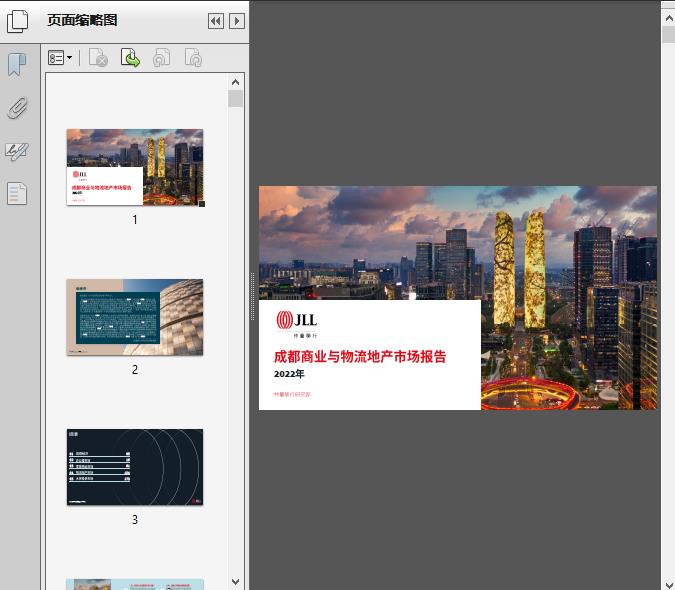
Task: Click page number 2 label under thumbnail
Action: tap(135, 370)
